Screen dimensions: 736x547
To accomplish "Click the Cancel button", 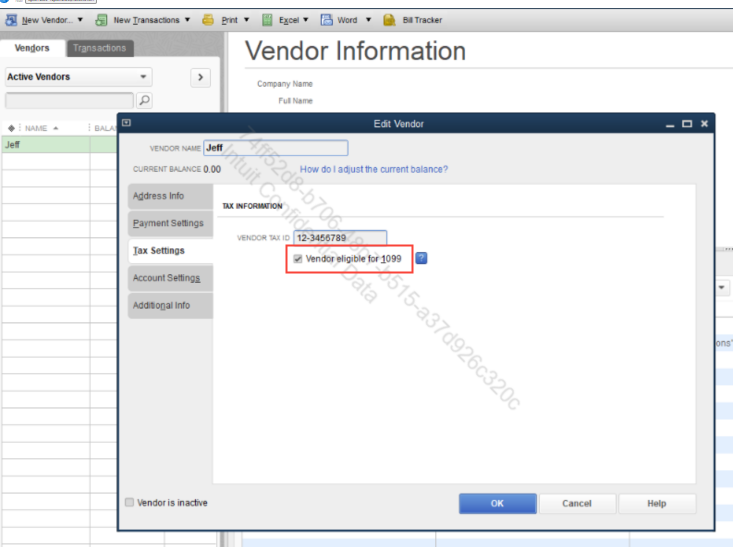I will pos(577,503).
